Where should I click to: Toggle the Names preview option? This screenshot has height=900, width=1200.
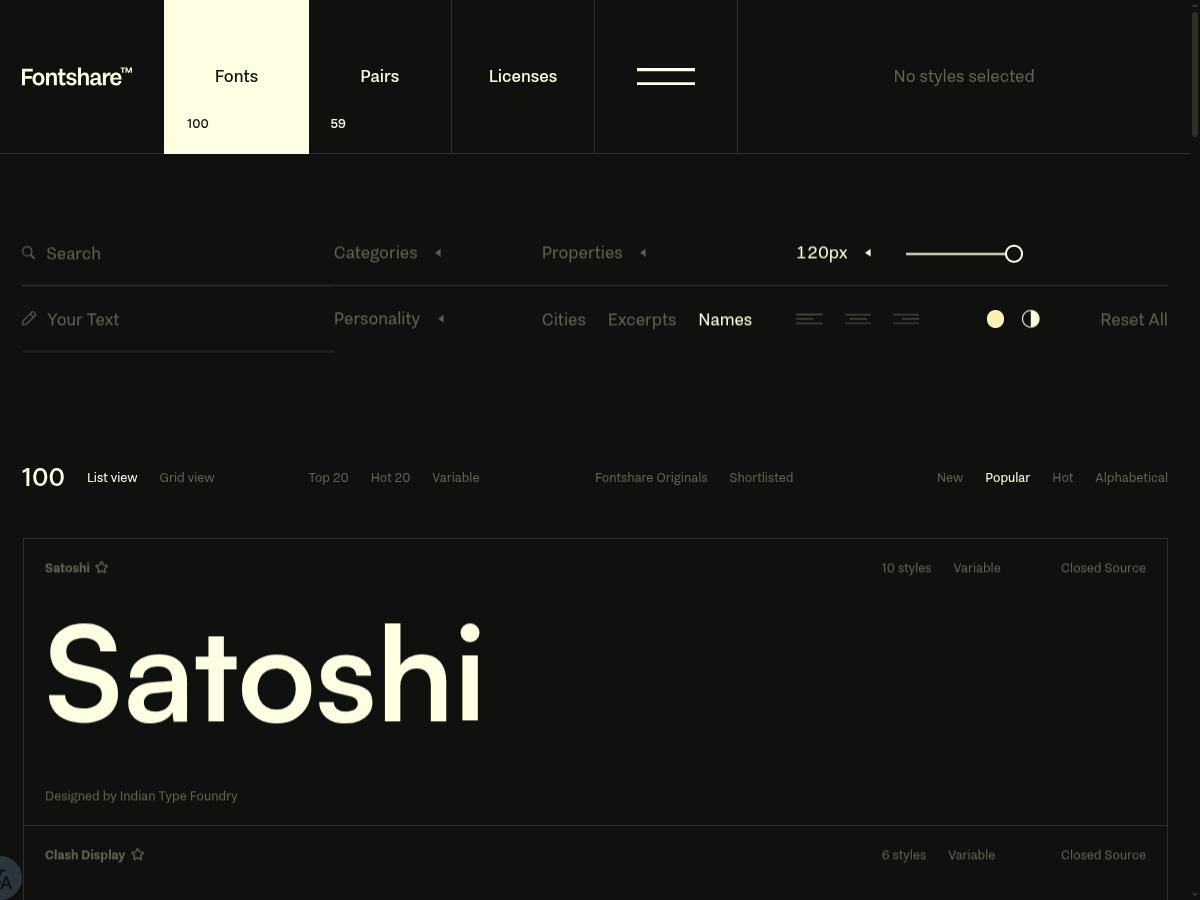tap(725, 319)
